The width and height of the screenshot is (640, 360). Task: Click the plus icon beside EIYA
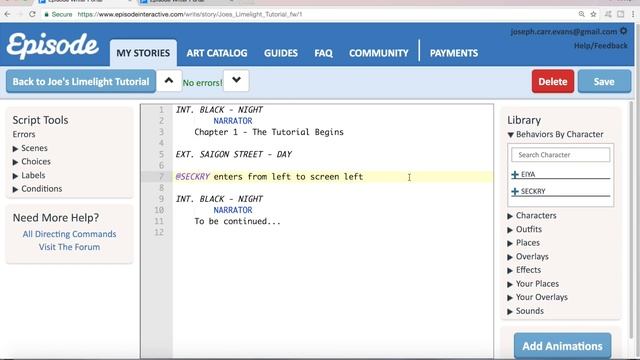[515, 174]
